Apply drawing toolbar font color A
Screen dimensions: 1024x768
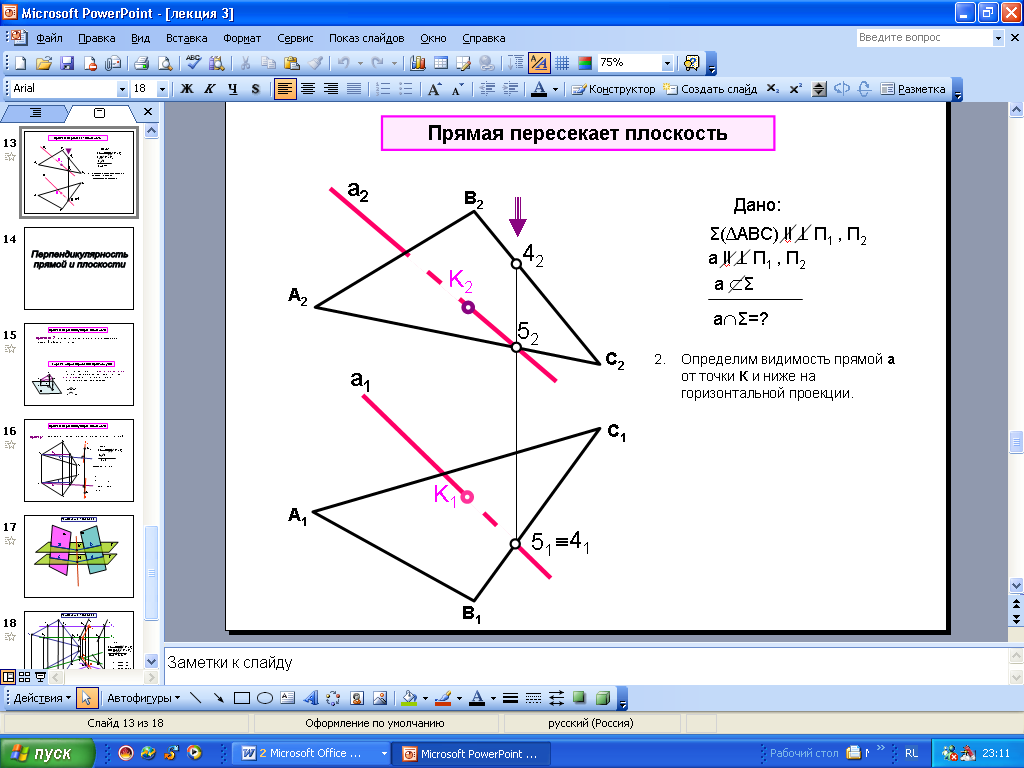point(477,698)
